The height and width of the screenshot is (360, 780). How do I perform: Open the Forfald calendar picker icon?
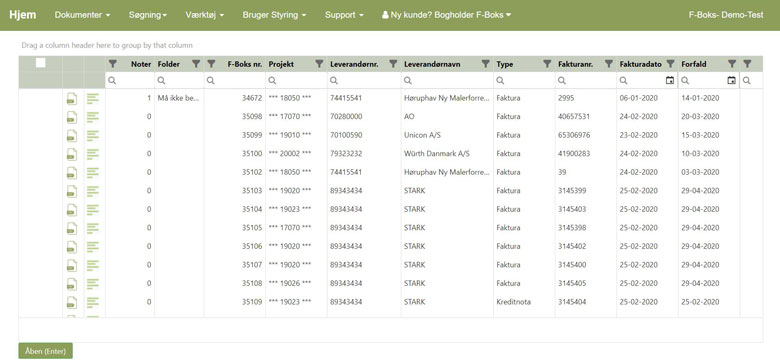coord(731,81)
